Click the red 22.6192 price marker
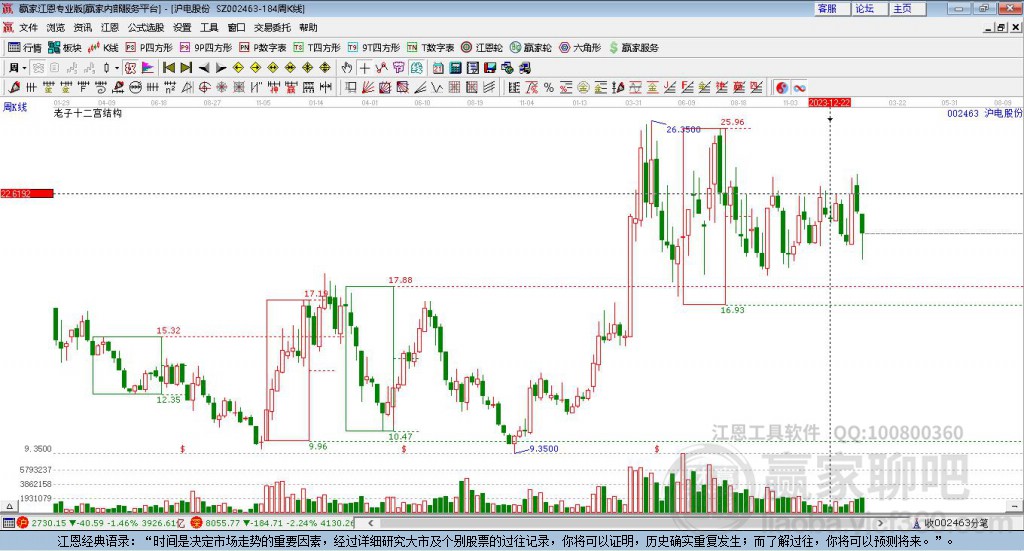This screenshot has width=1024, height=551. point(27,193)
